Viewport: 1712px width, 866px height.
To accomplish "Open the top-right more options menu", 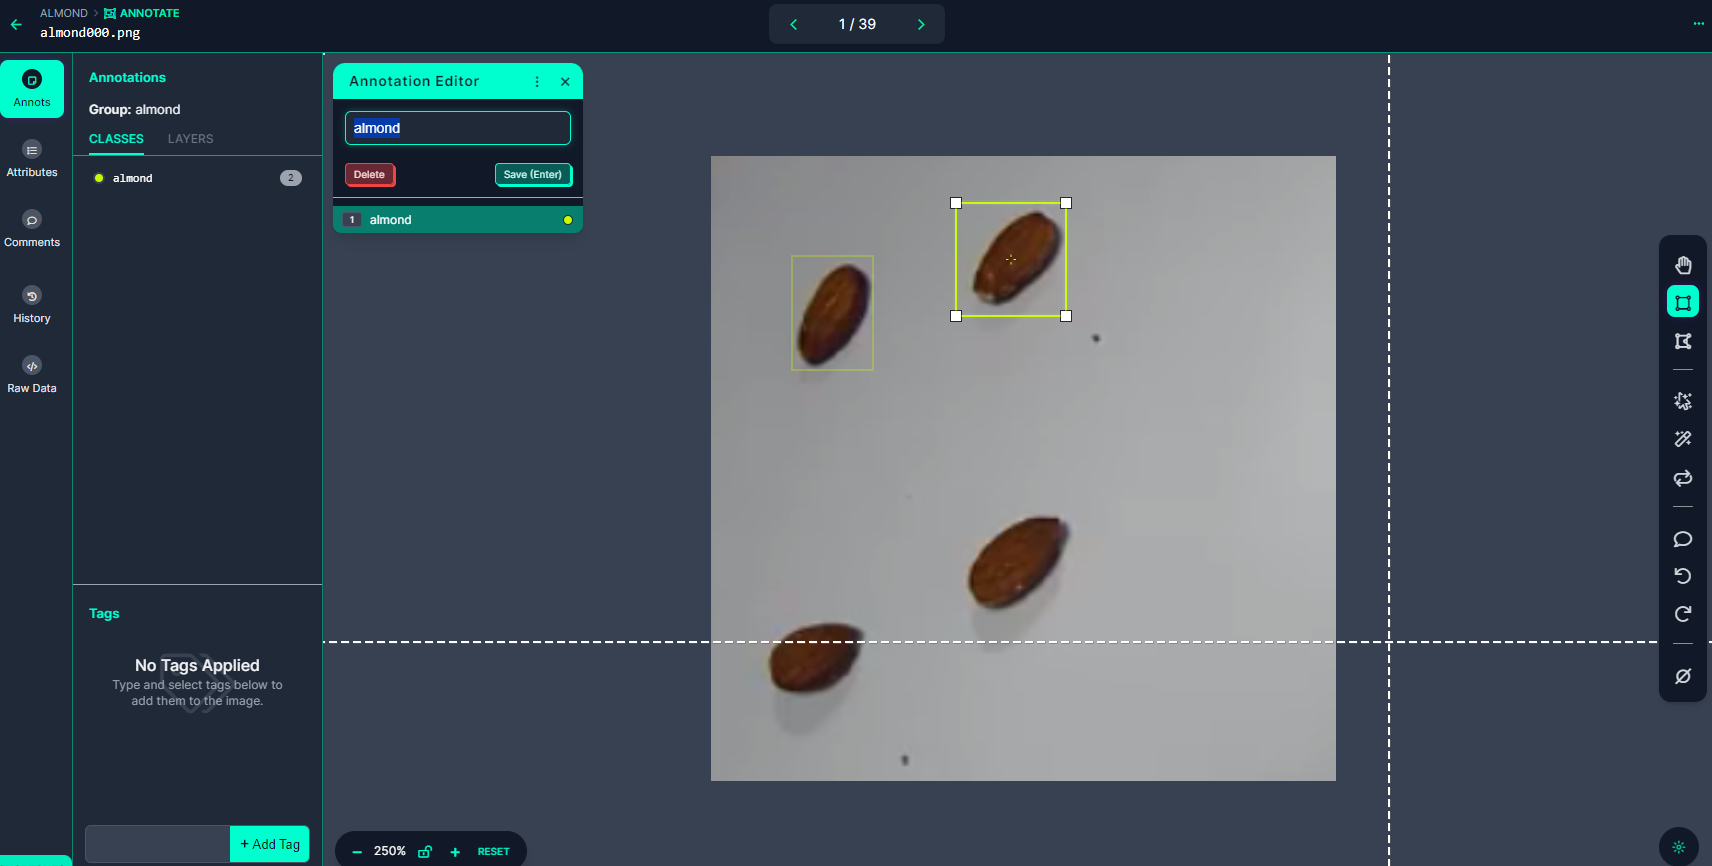I will click(1698, 23).
